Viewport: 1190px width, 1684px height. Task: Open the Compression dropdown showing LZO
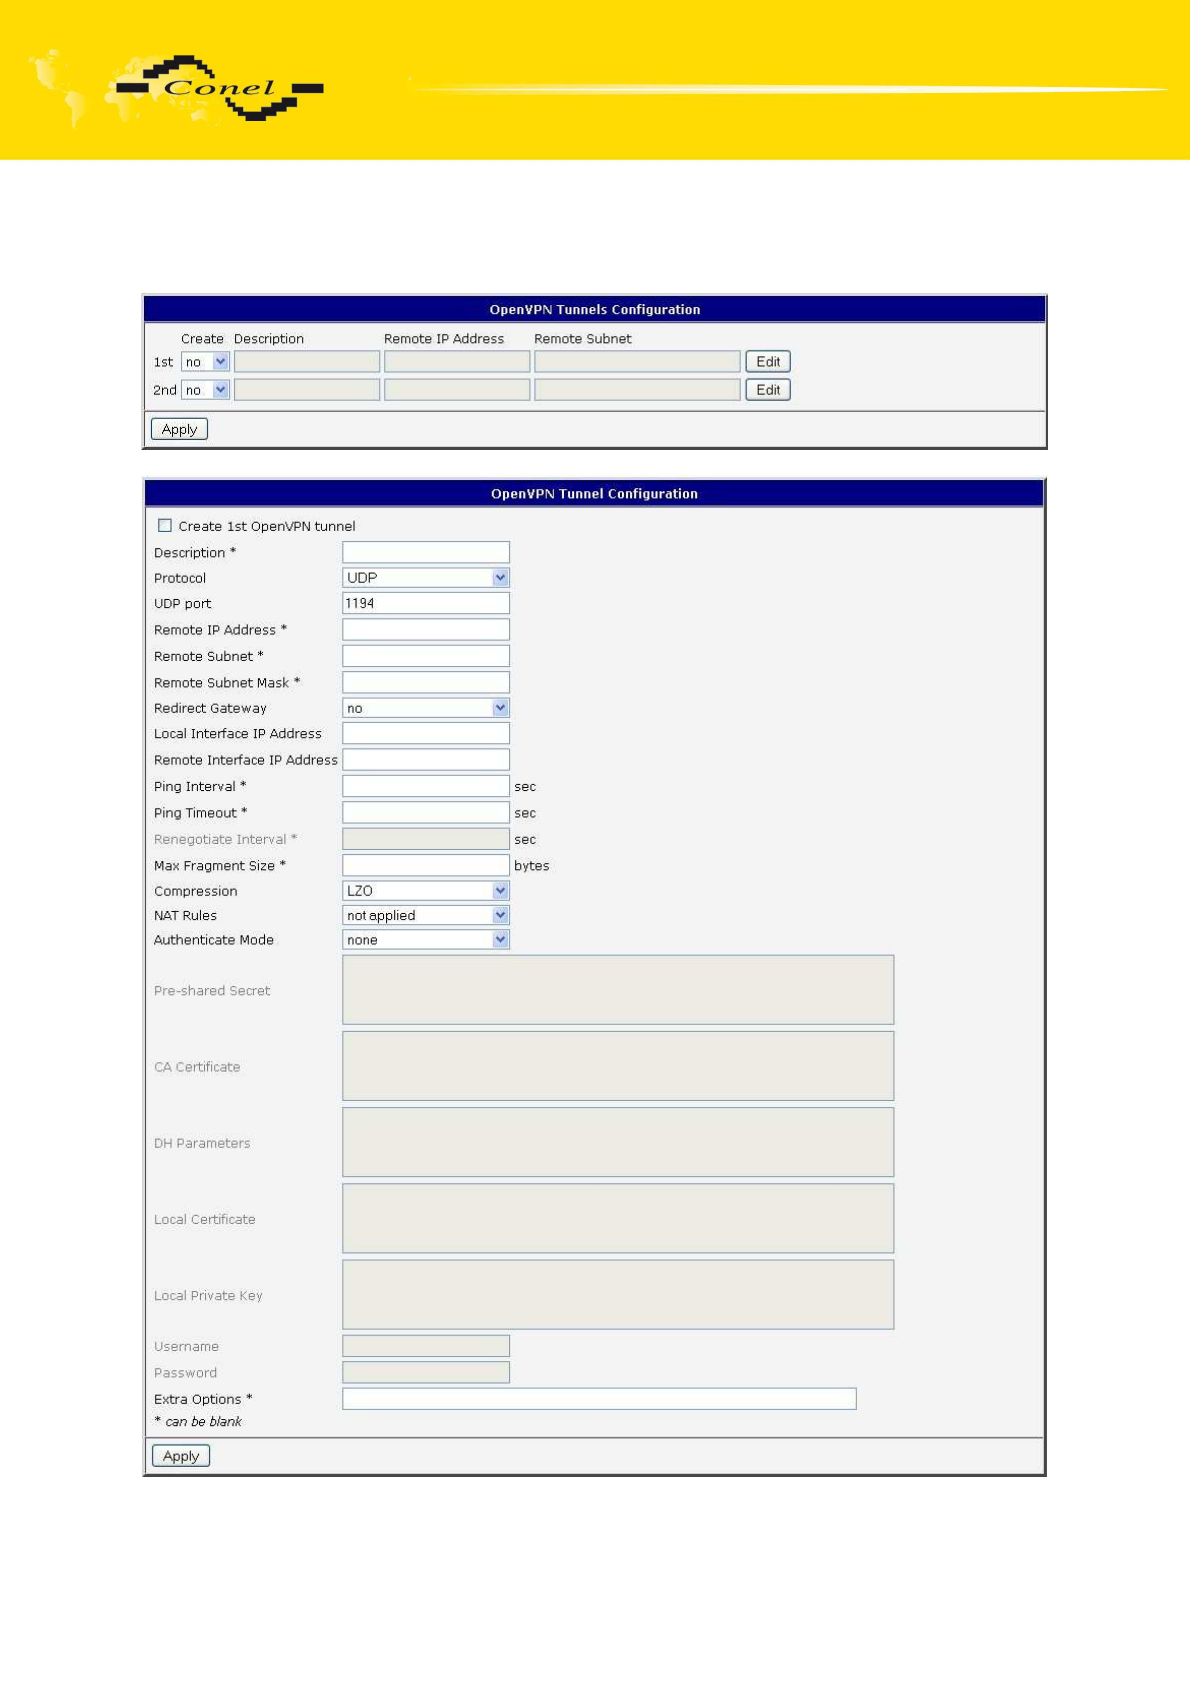426,891
